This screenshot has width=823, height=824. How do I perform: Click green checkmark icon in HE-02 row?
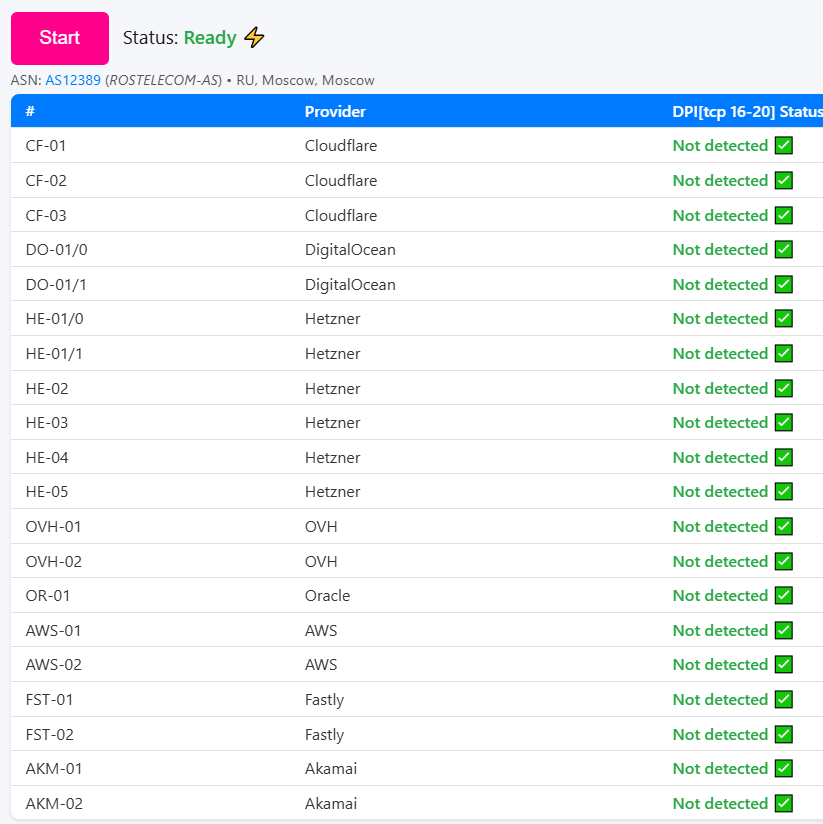click(x=784, y=388)
